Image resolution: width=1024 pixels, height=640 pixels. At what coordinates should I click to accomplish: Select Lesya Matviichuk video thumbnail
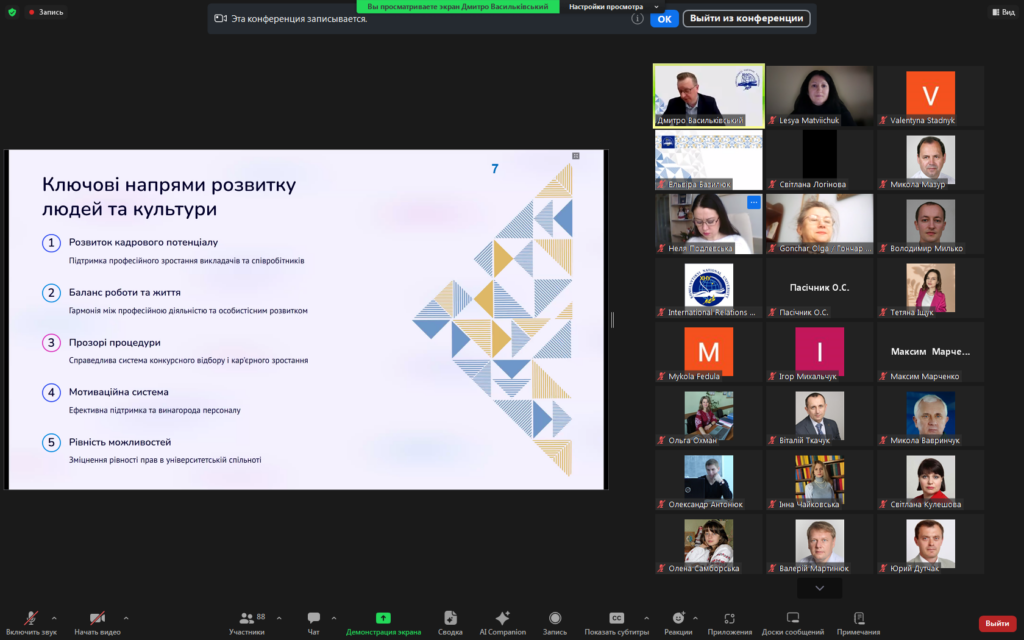819,97
